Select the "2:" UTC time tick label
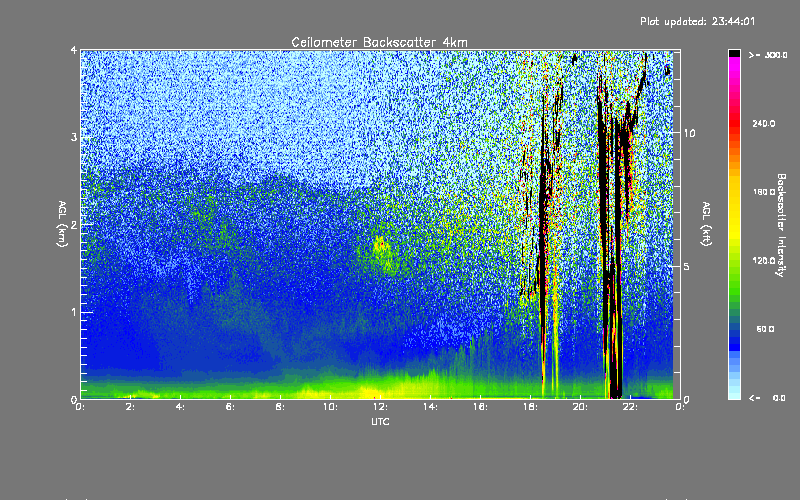 coord(130,407)
